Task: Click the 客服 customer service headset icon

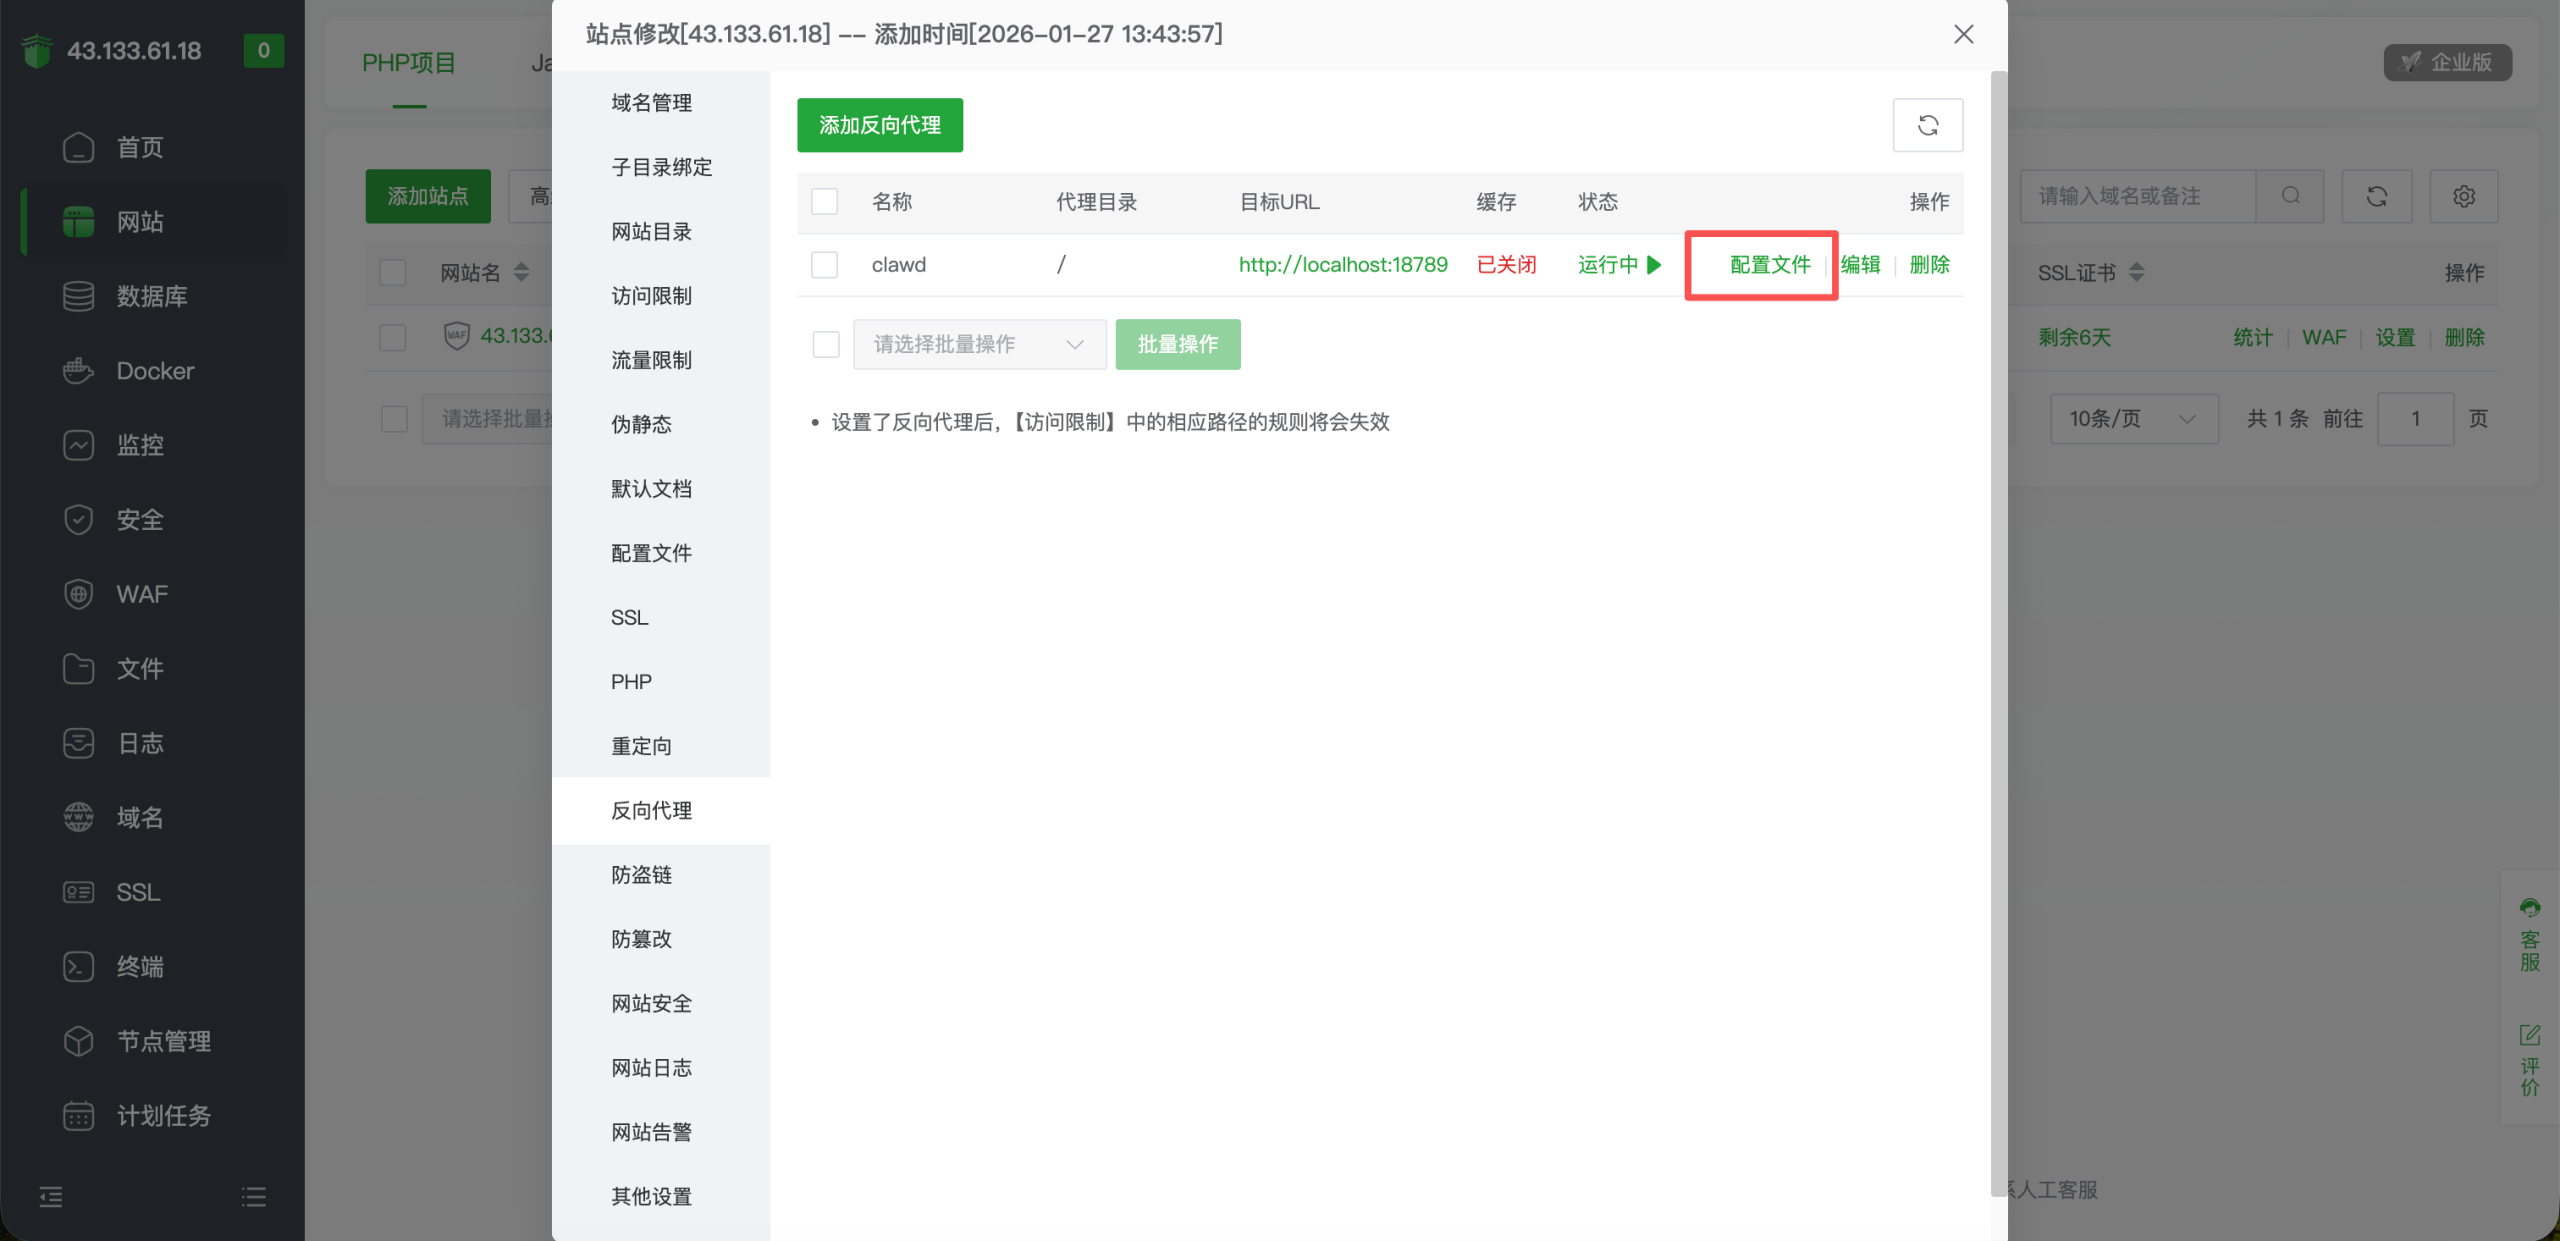Action: click(x=2529, y=908)
